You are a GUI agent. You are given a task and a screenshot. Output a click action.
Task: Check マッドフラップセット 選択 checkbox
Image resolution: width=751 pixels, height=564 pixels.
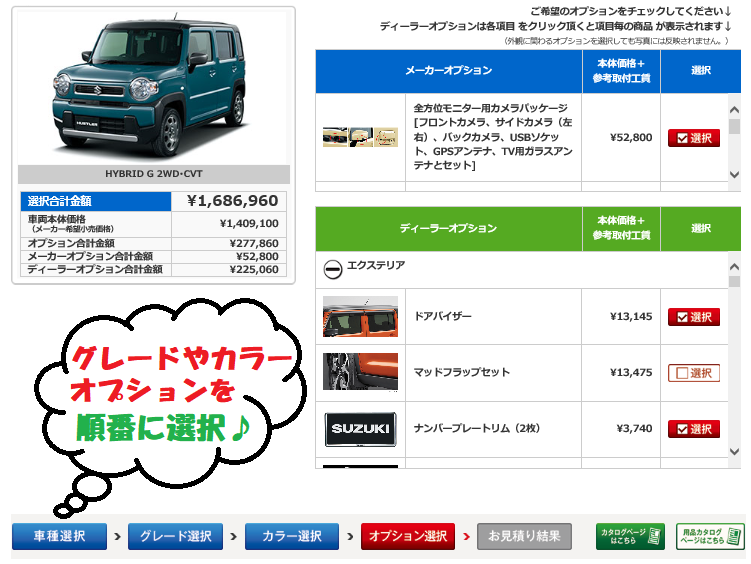(x=694, y=373)
